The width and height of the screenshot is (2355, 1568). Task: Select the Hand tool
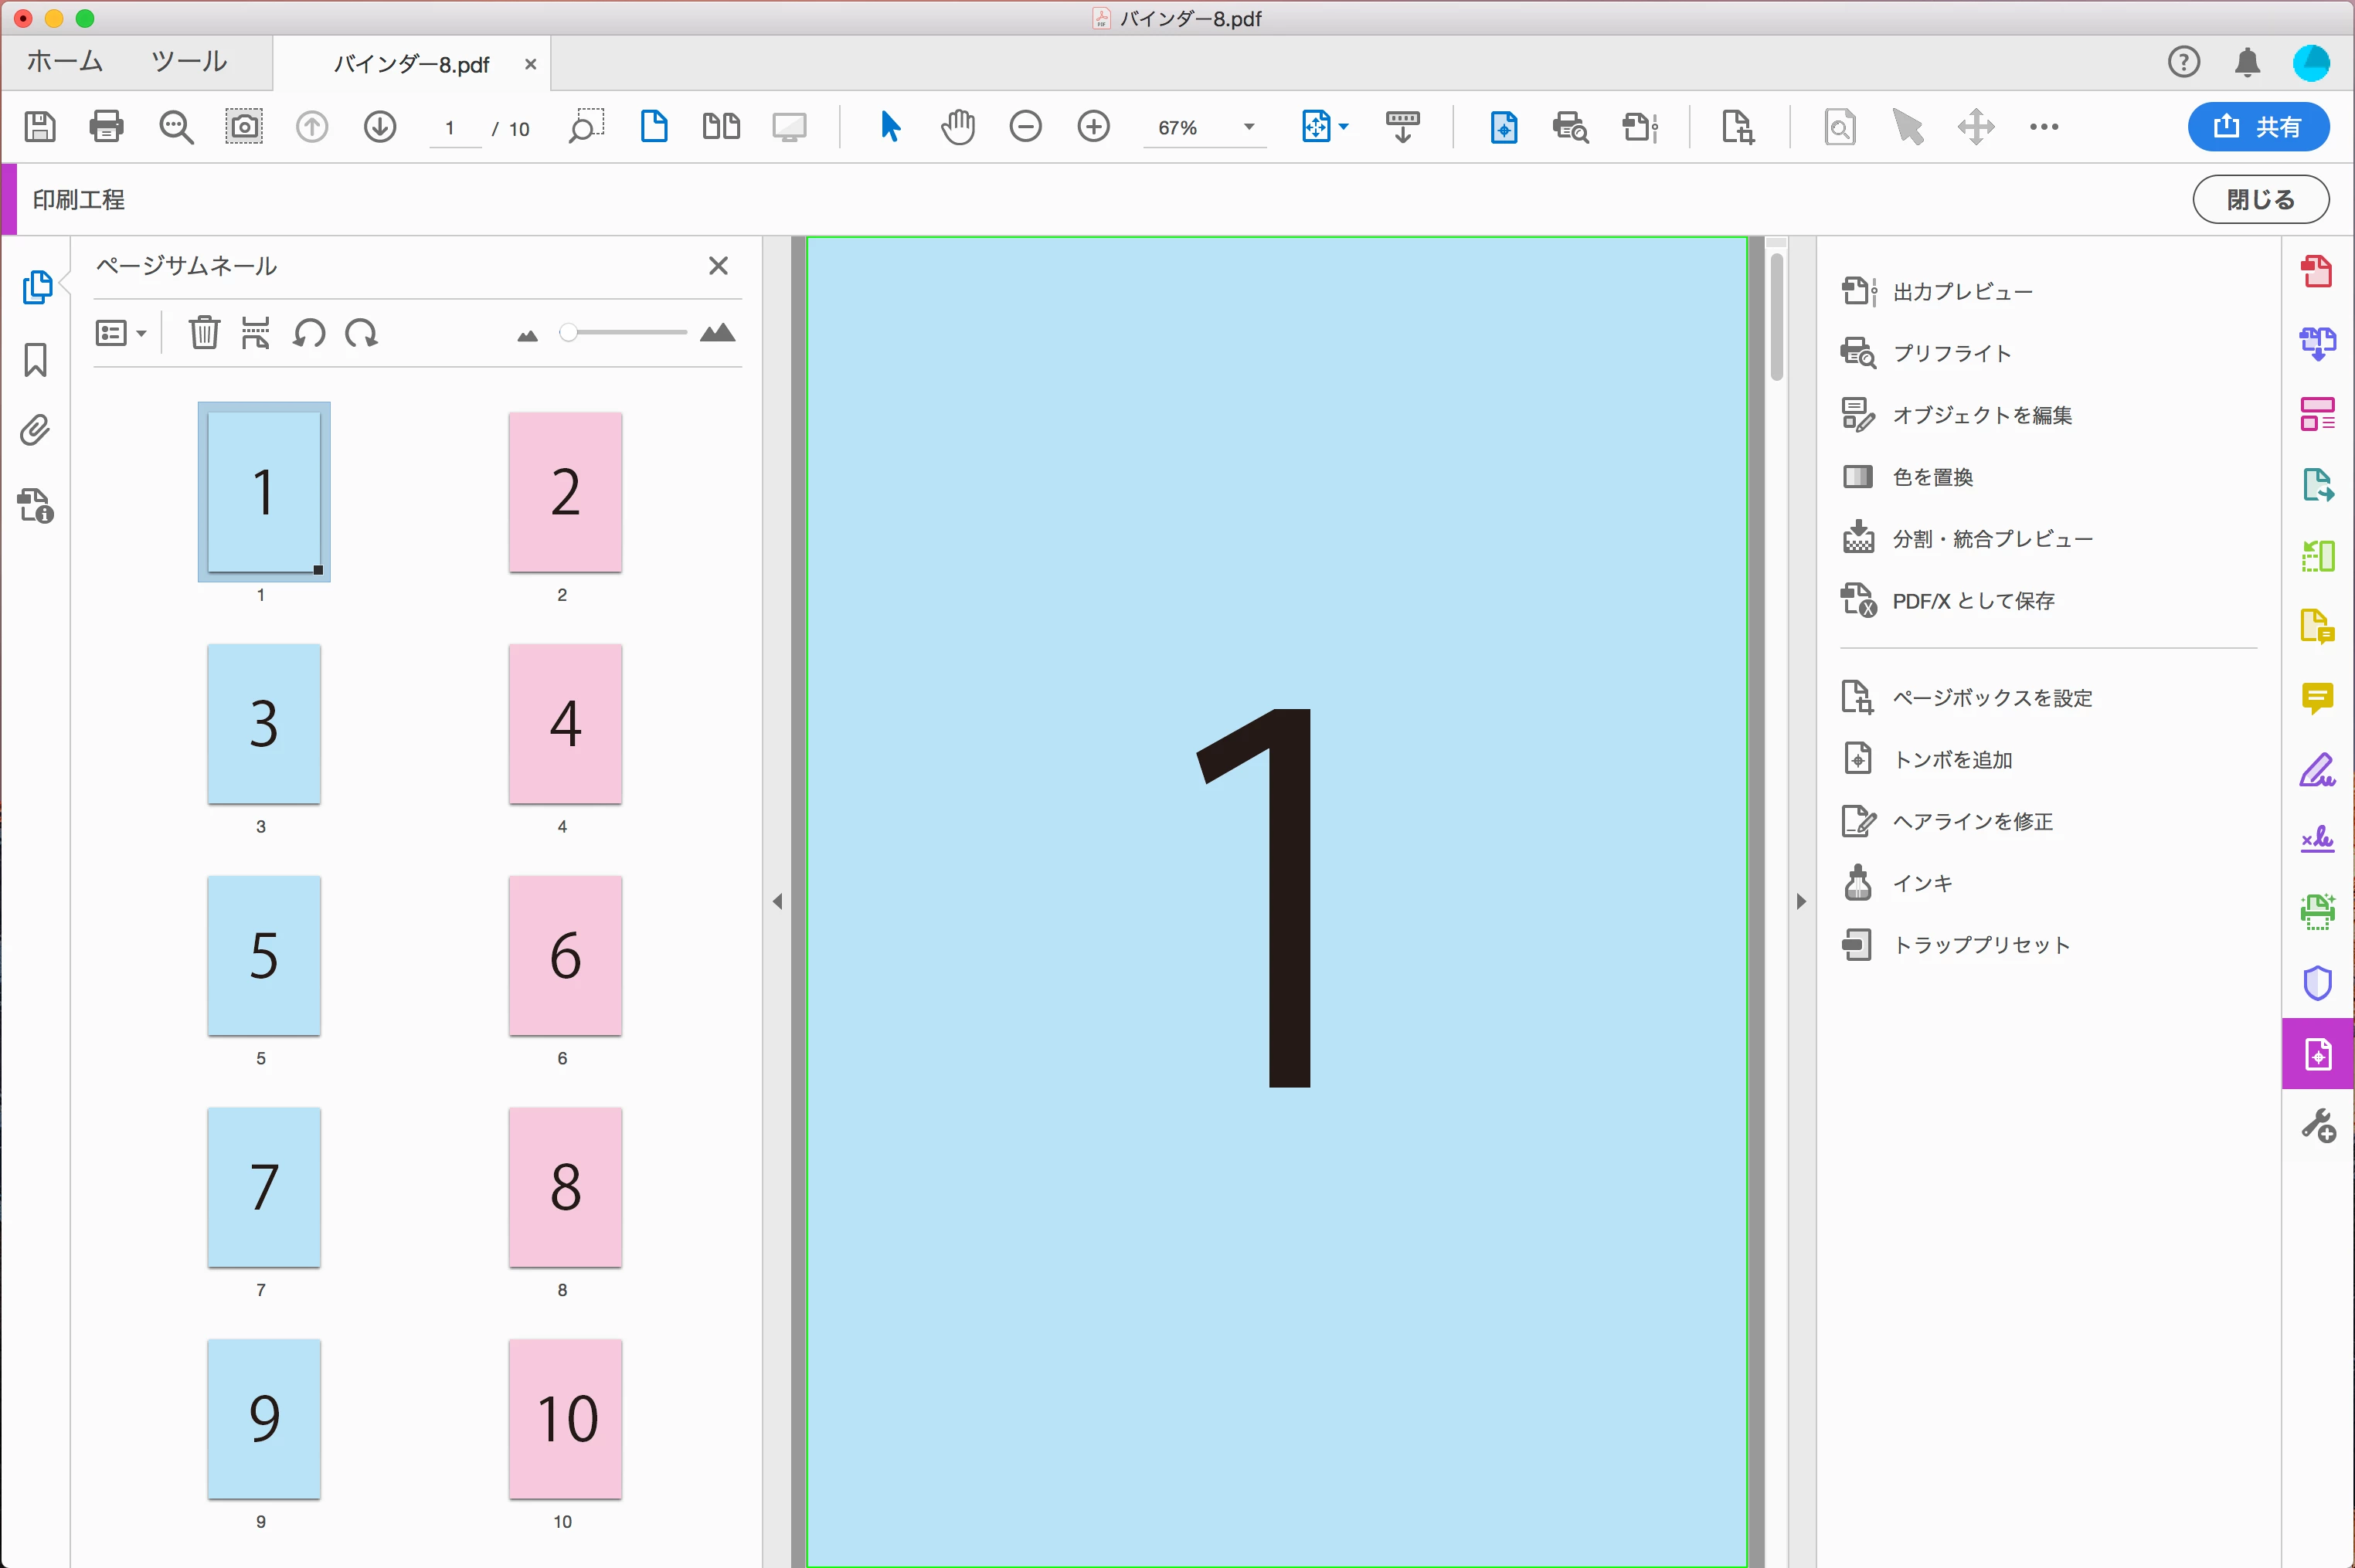coord(957,127)
